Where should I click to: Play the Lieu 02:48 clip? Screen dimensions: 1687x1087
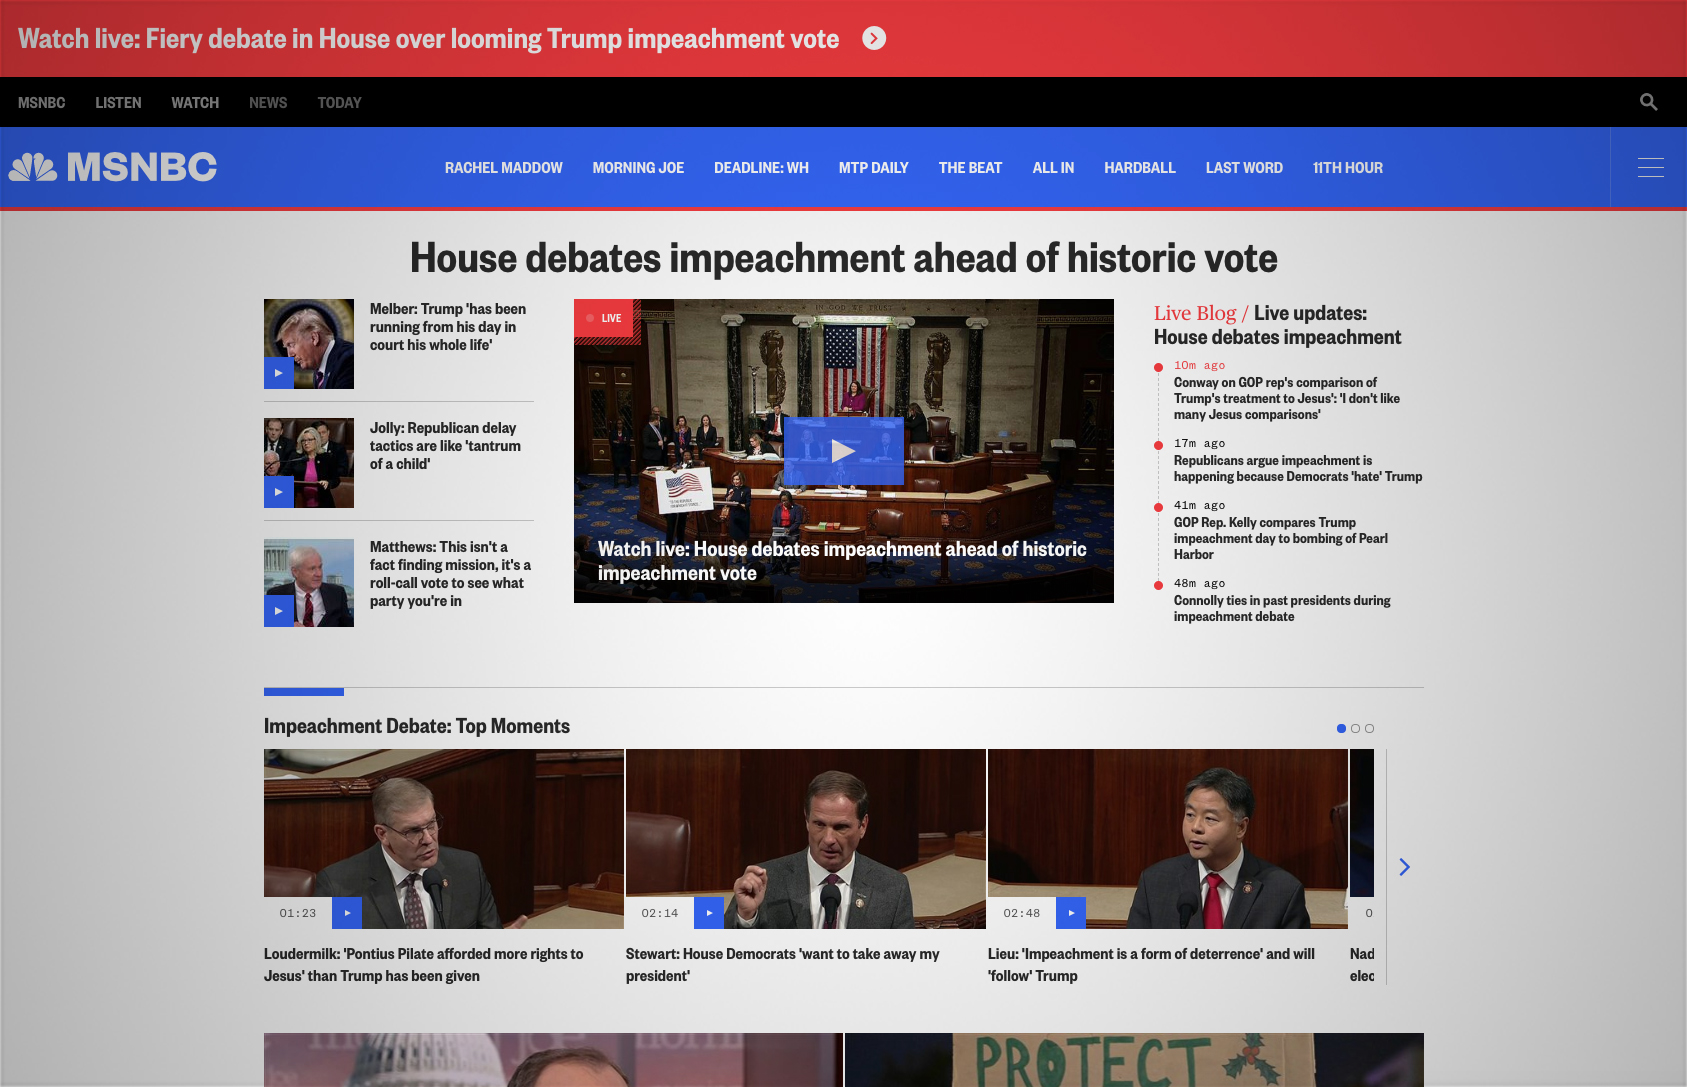point(1071,913)
